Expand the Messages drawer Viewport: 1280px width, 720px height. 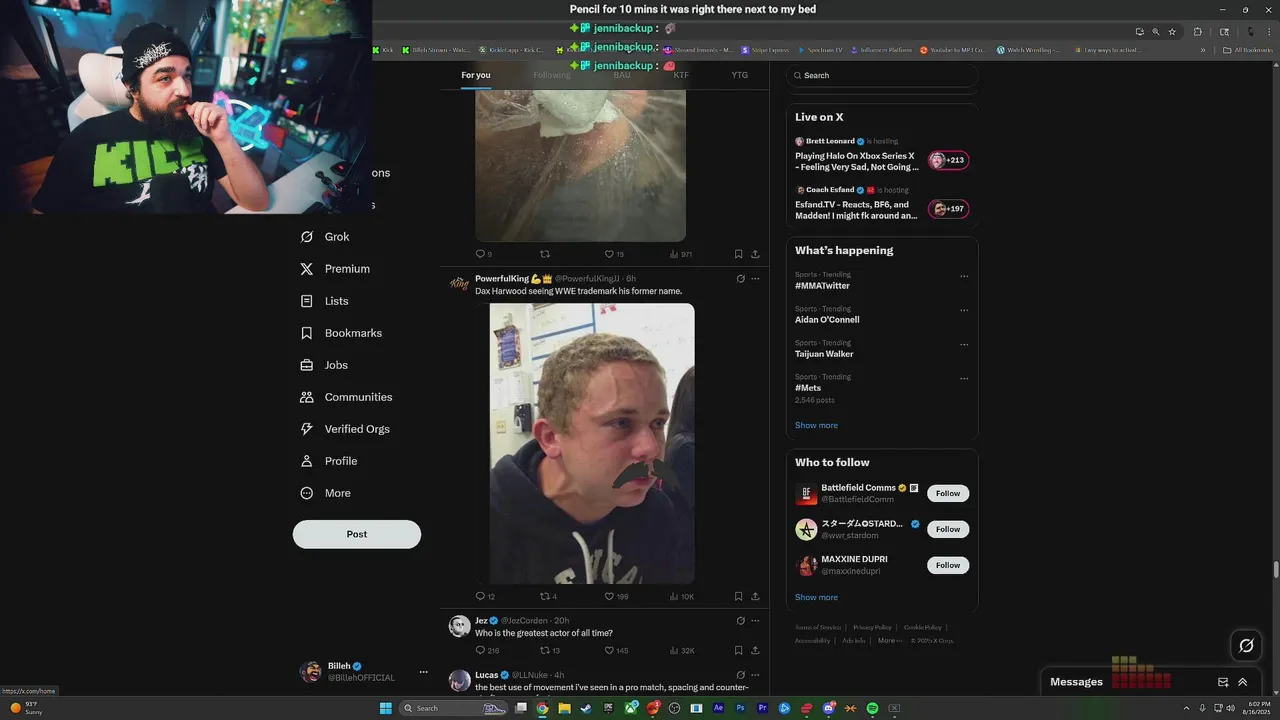point(1243,682)
